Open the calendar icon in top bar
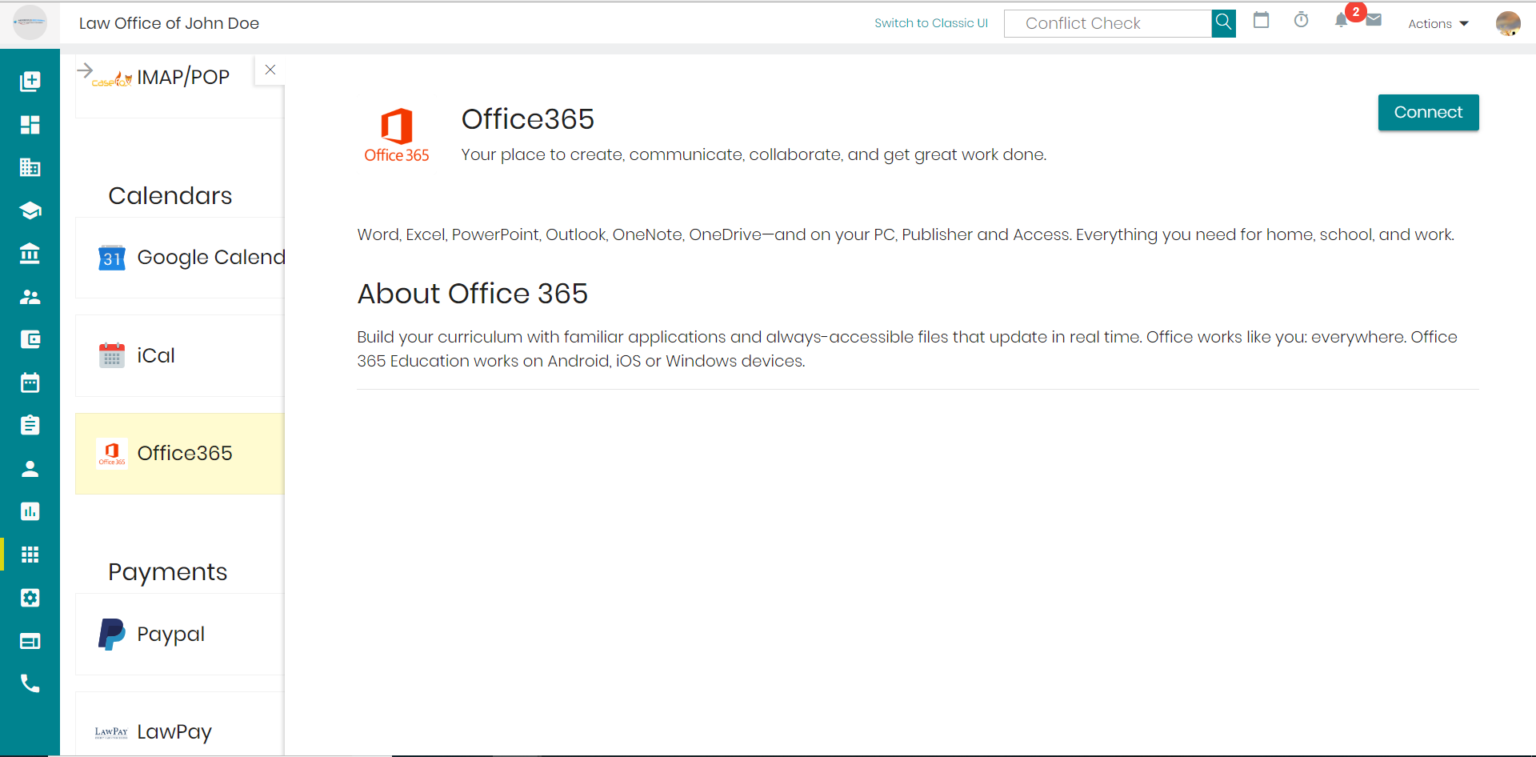The height and width of the screenshot is (757, 1536). point(1261,20)
